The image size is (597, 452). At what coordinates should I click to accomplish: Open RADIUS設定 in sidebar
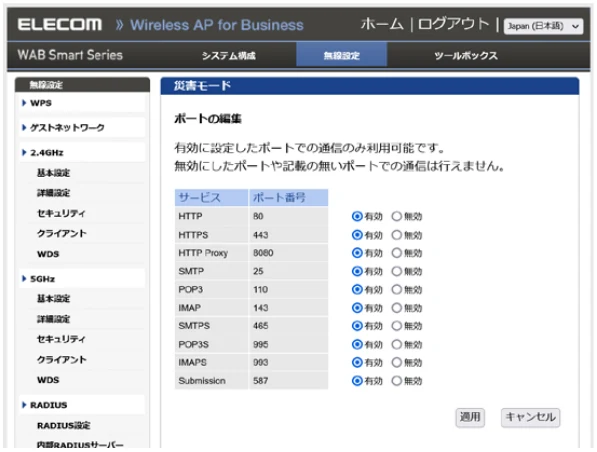point(64,425)
